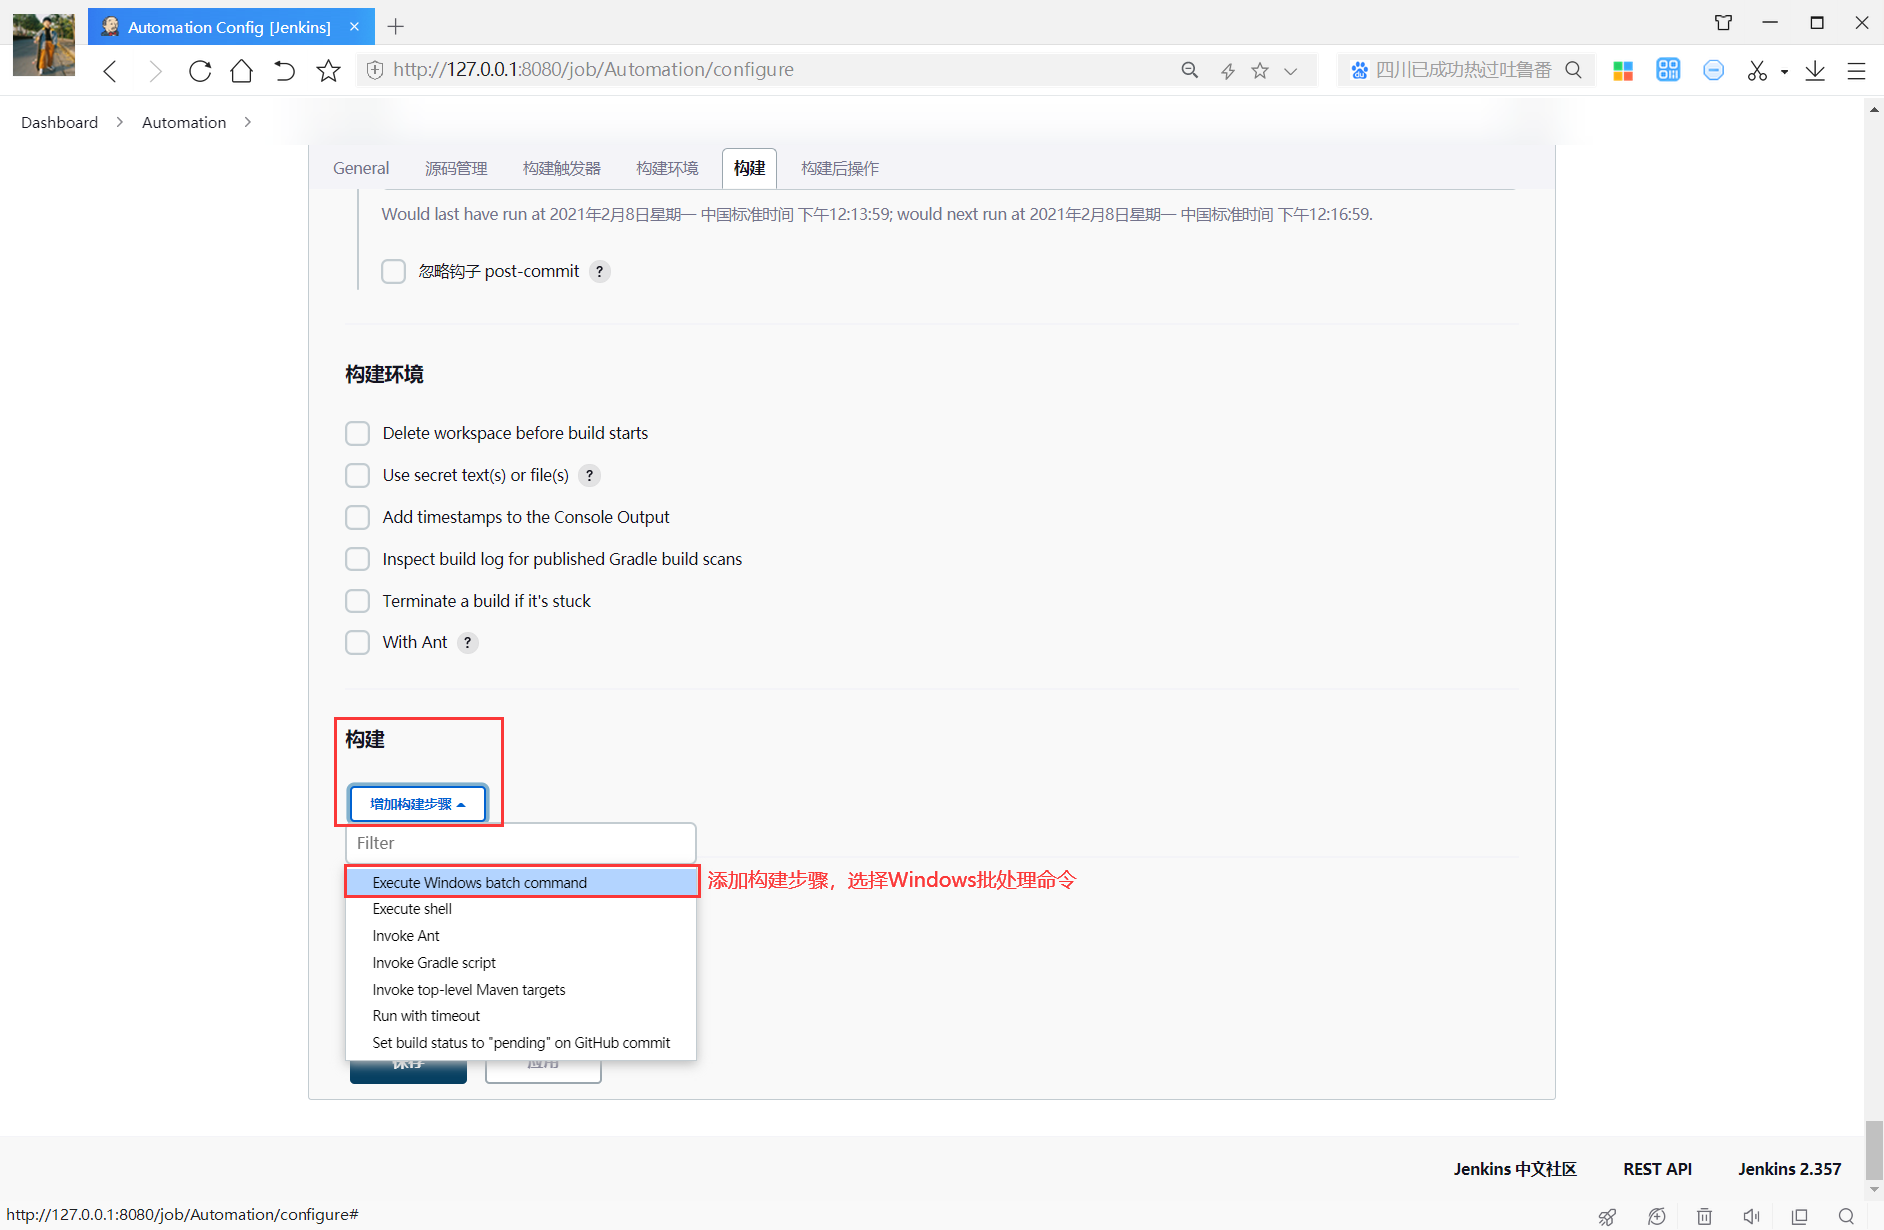Viewport: 1884px width, 1230px height.
Task: Click the scissors screenshot tool icon
Action: click(x=1757, y=70)
